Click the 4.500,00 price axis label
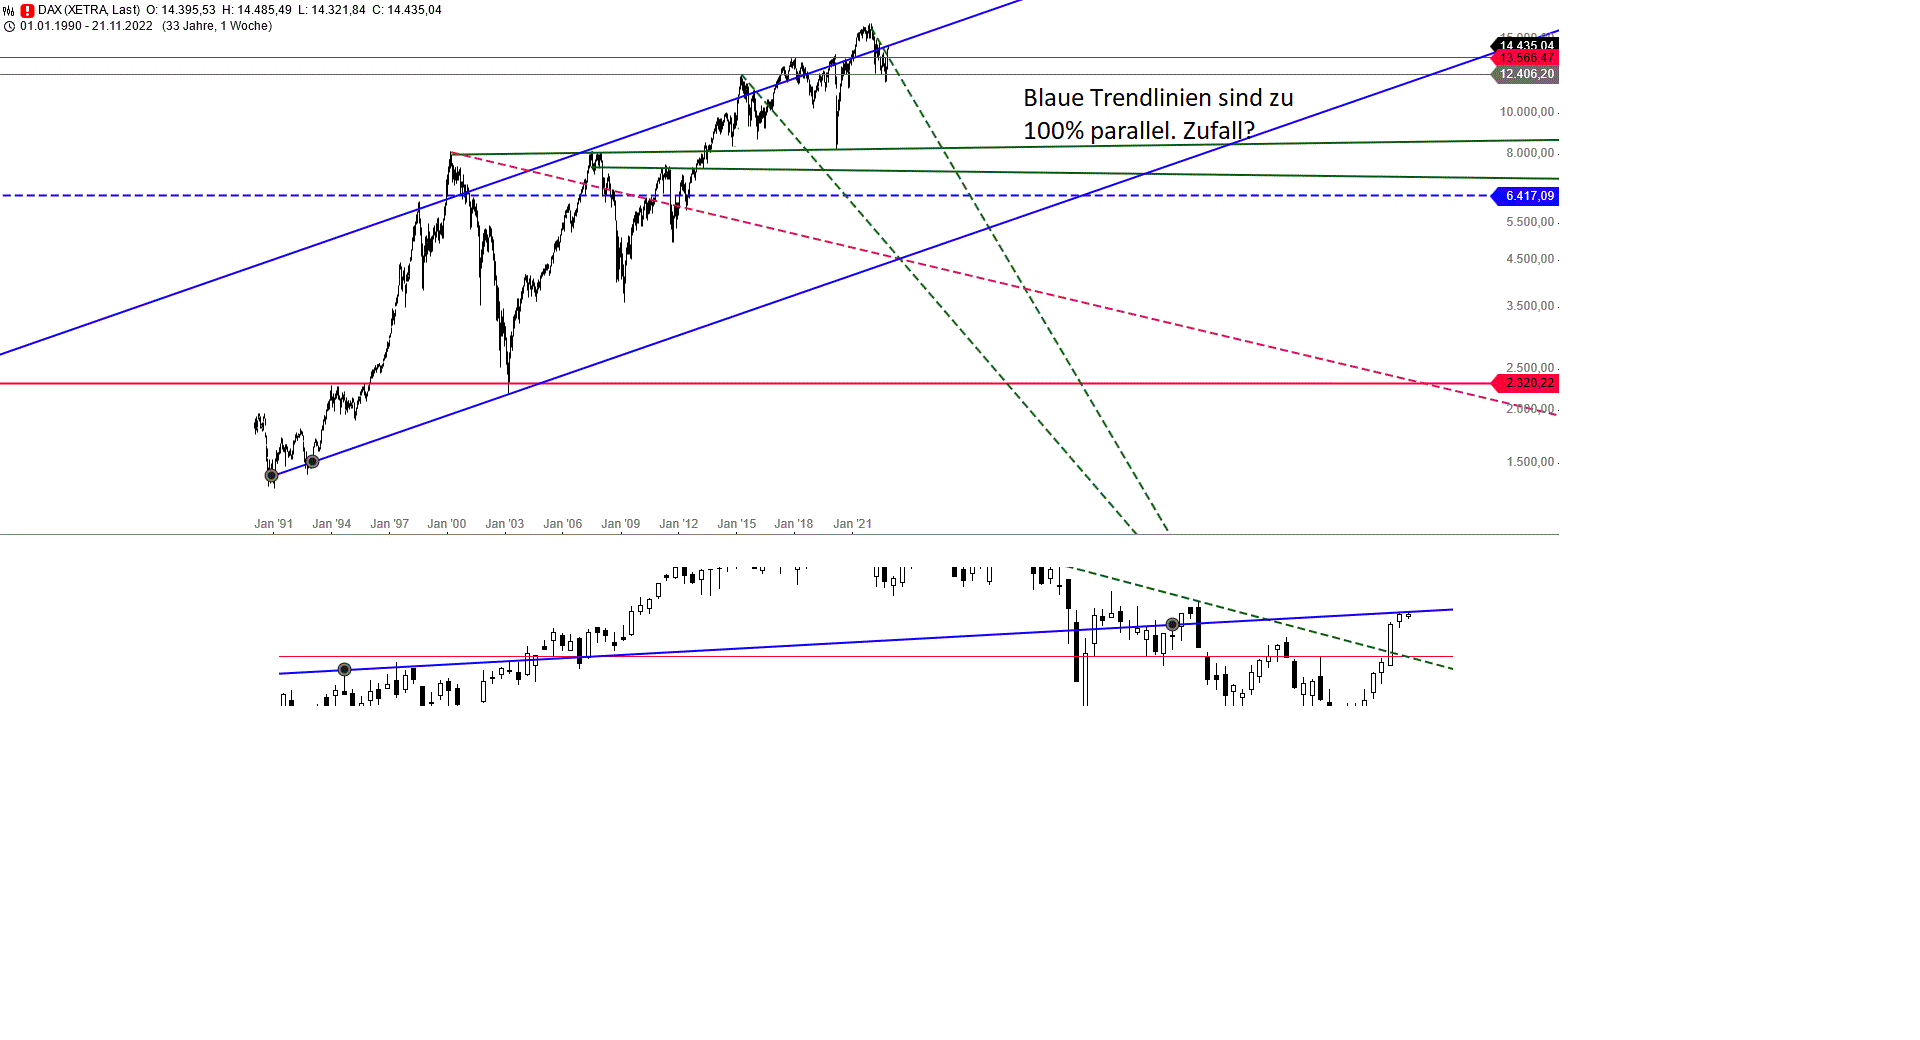 click(x=1530, y=259)
